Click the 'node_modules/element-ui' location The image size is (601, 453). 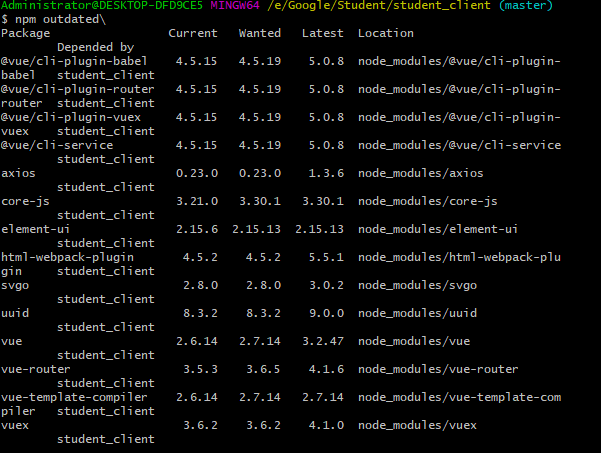click(438, 229)
